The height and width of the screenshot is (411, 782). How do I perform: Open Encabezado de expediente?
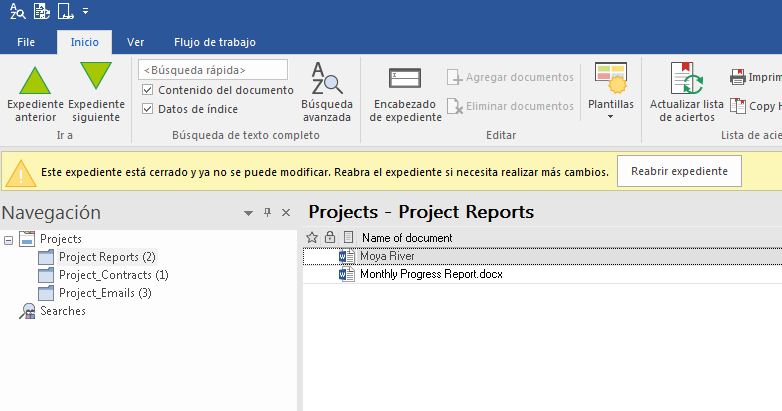click(x=405, y=95)
